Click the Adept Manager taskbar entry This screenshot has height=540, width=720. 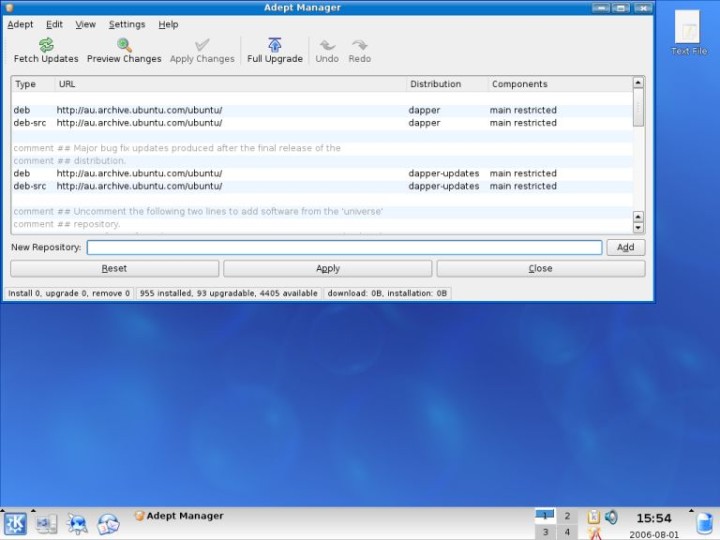click(179, 516)
